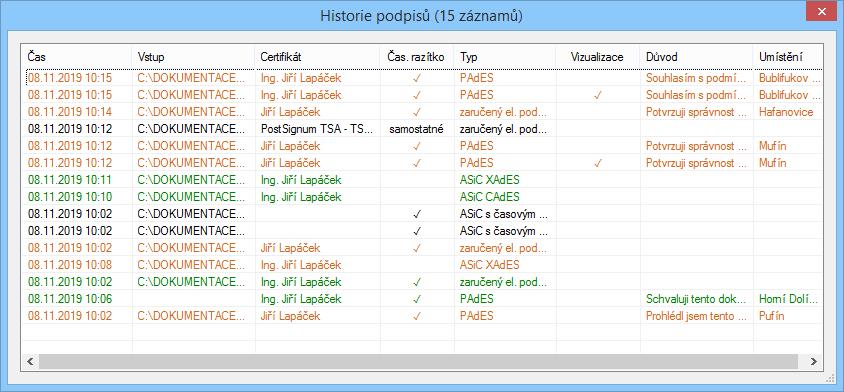This screenshot has width=844, height=392.
Task: Click Vizualizace checkmark in the Mufín row
Action: tap(597, 163)
